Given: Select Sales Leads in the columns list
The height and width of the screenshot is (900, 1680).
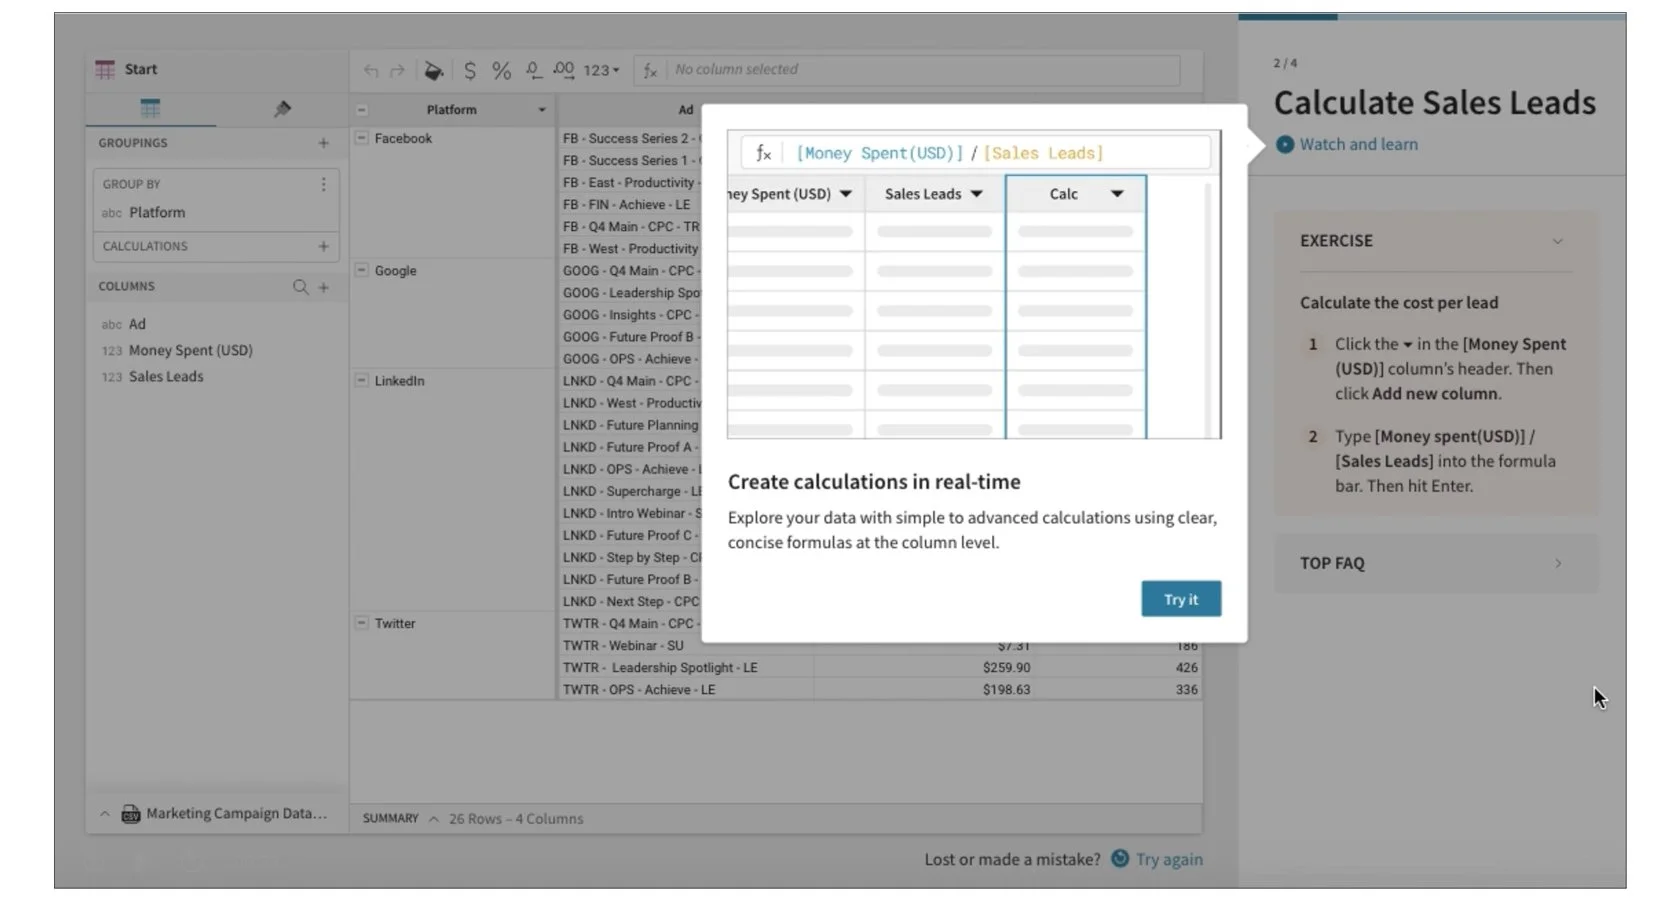Looking at the screenshot, I should (x=166, y=376).
